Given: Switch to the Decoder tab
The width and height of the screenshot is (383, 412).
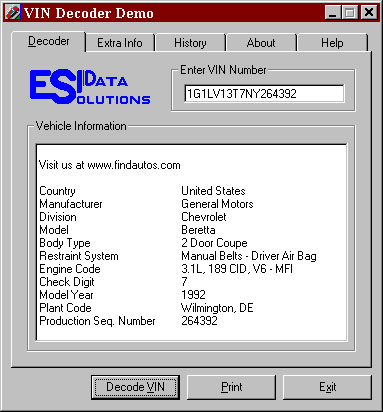Looking at the screenshot, I should pos(49,41).
